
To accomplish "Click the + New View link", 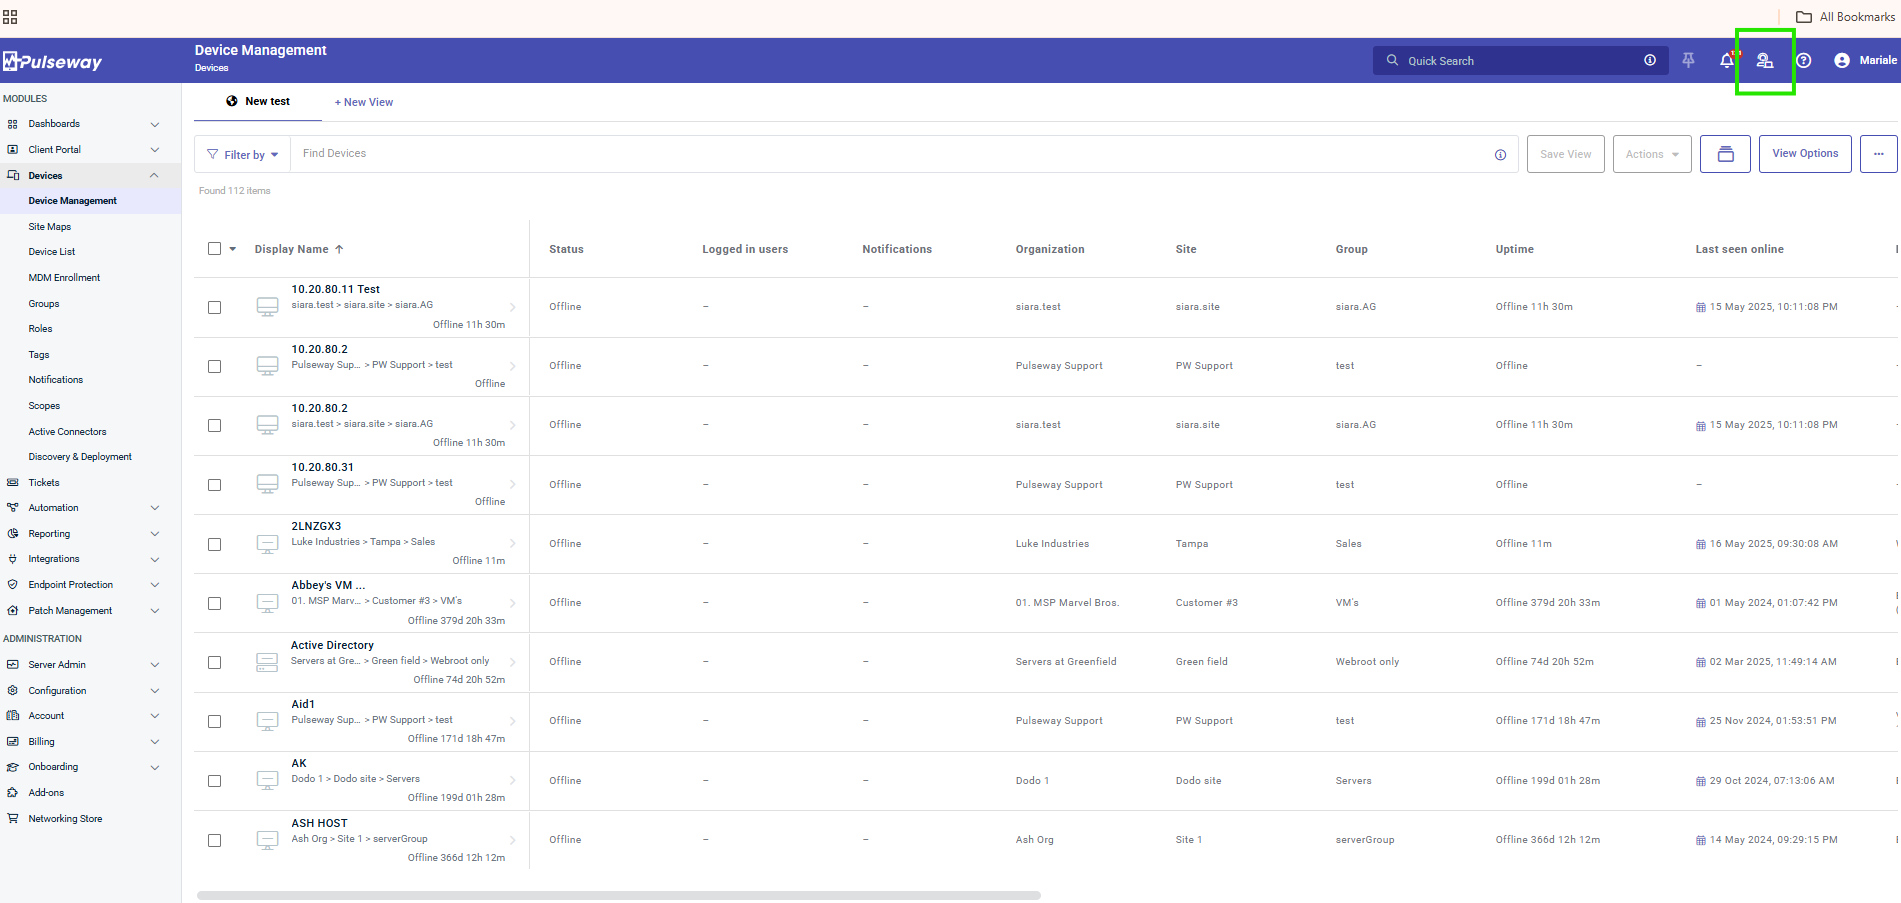I will click(x=364, y=102).
